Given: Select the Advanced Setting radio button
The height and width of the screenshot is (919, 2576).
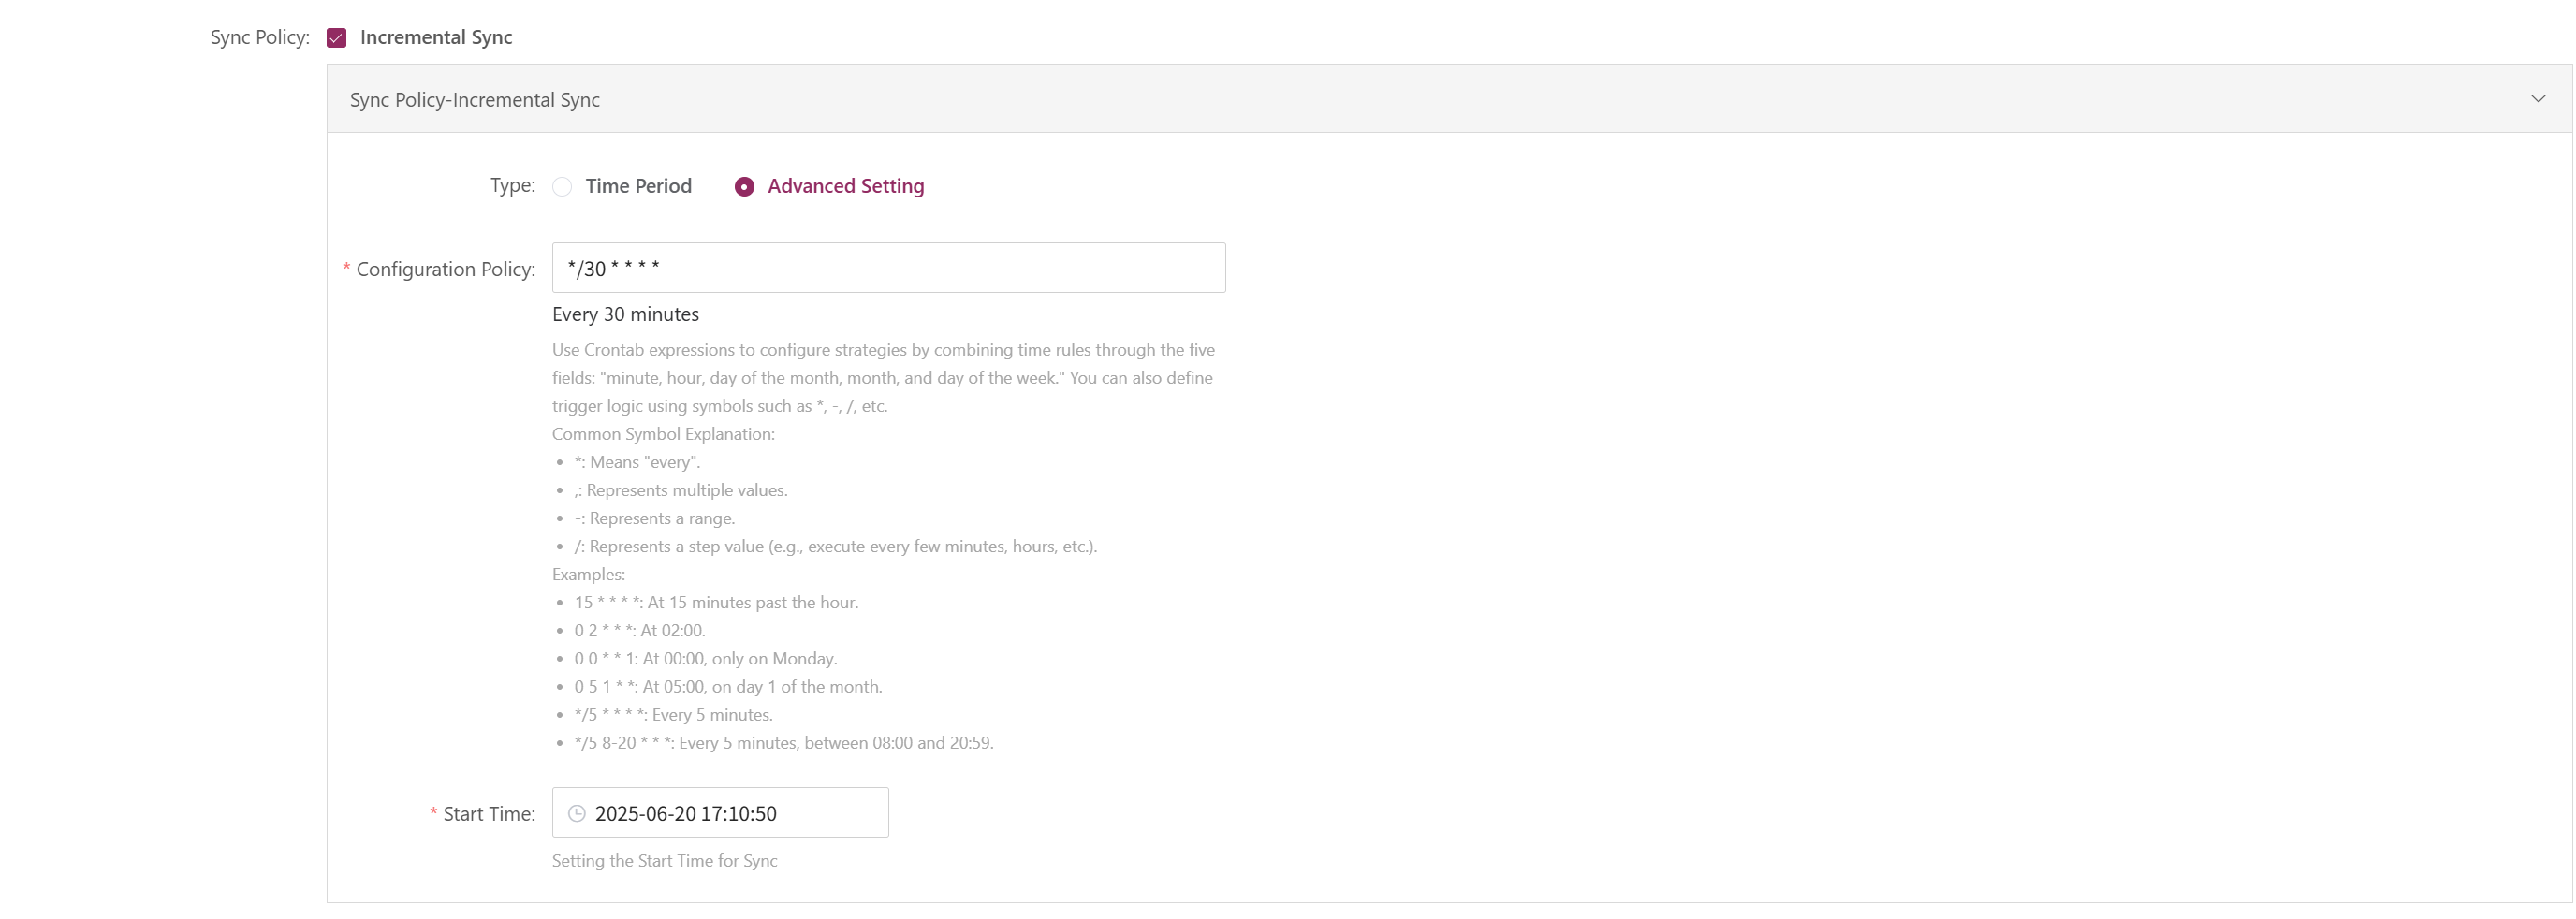Looking at the screenshot, I should click(x=744, y=187).
